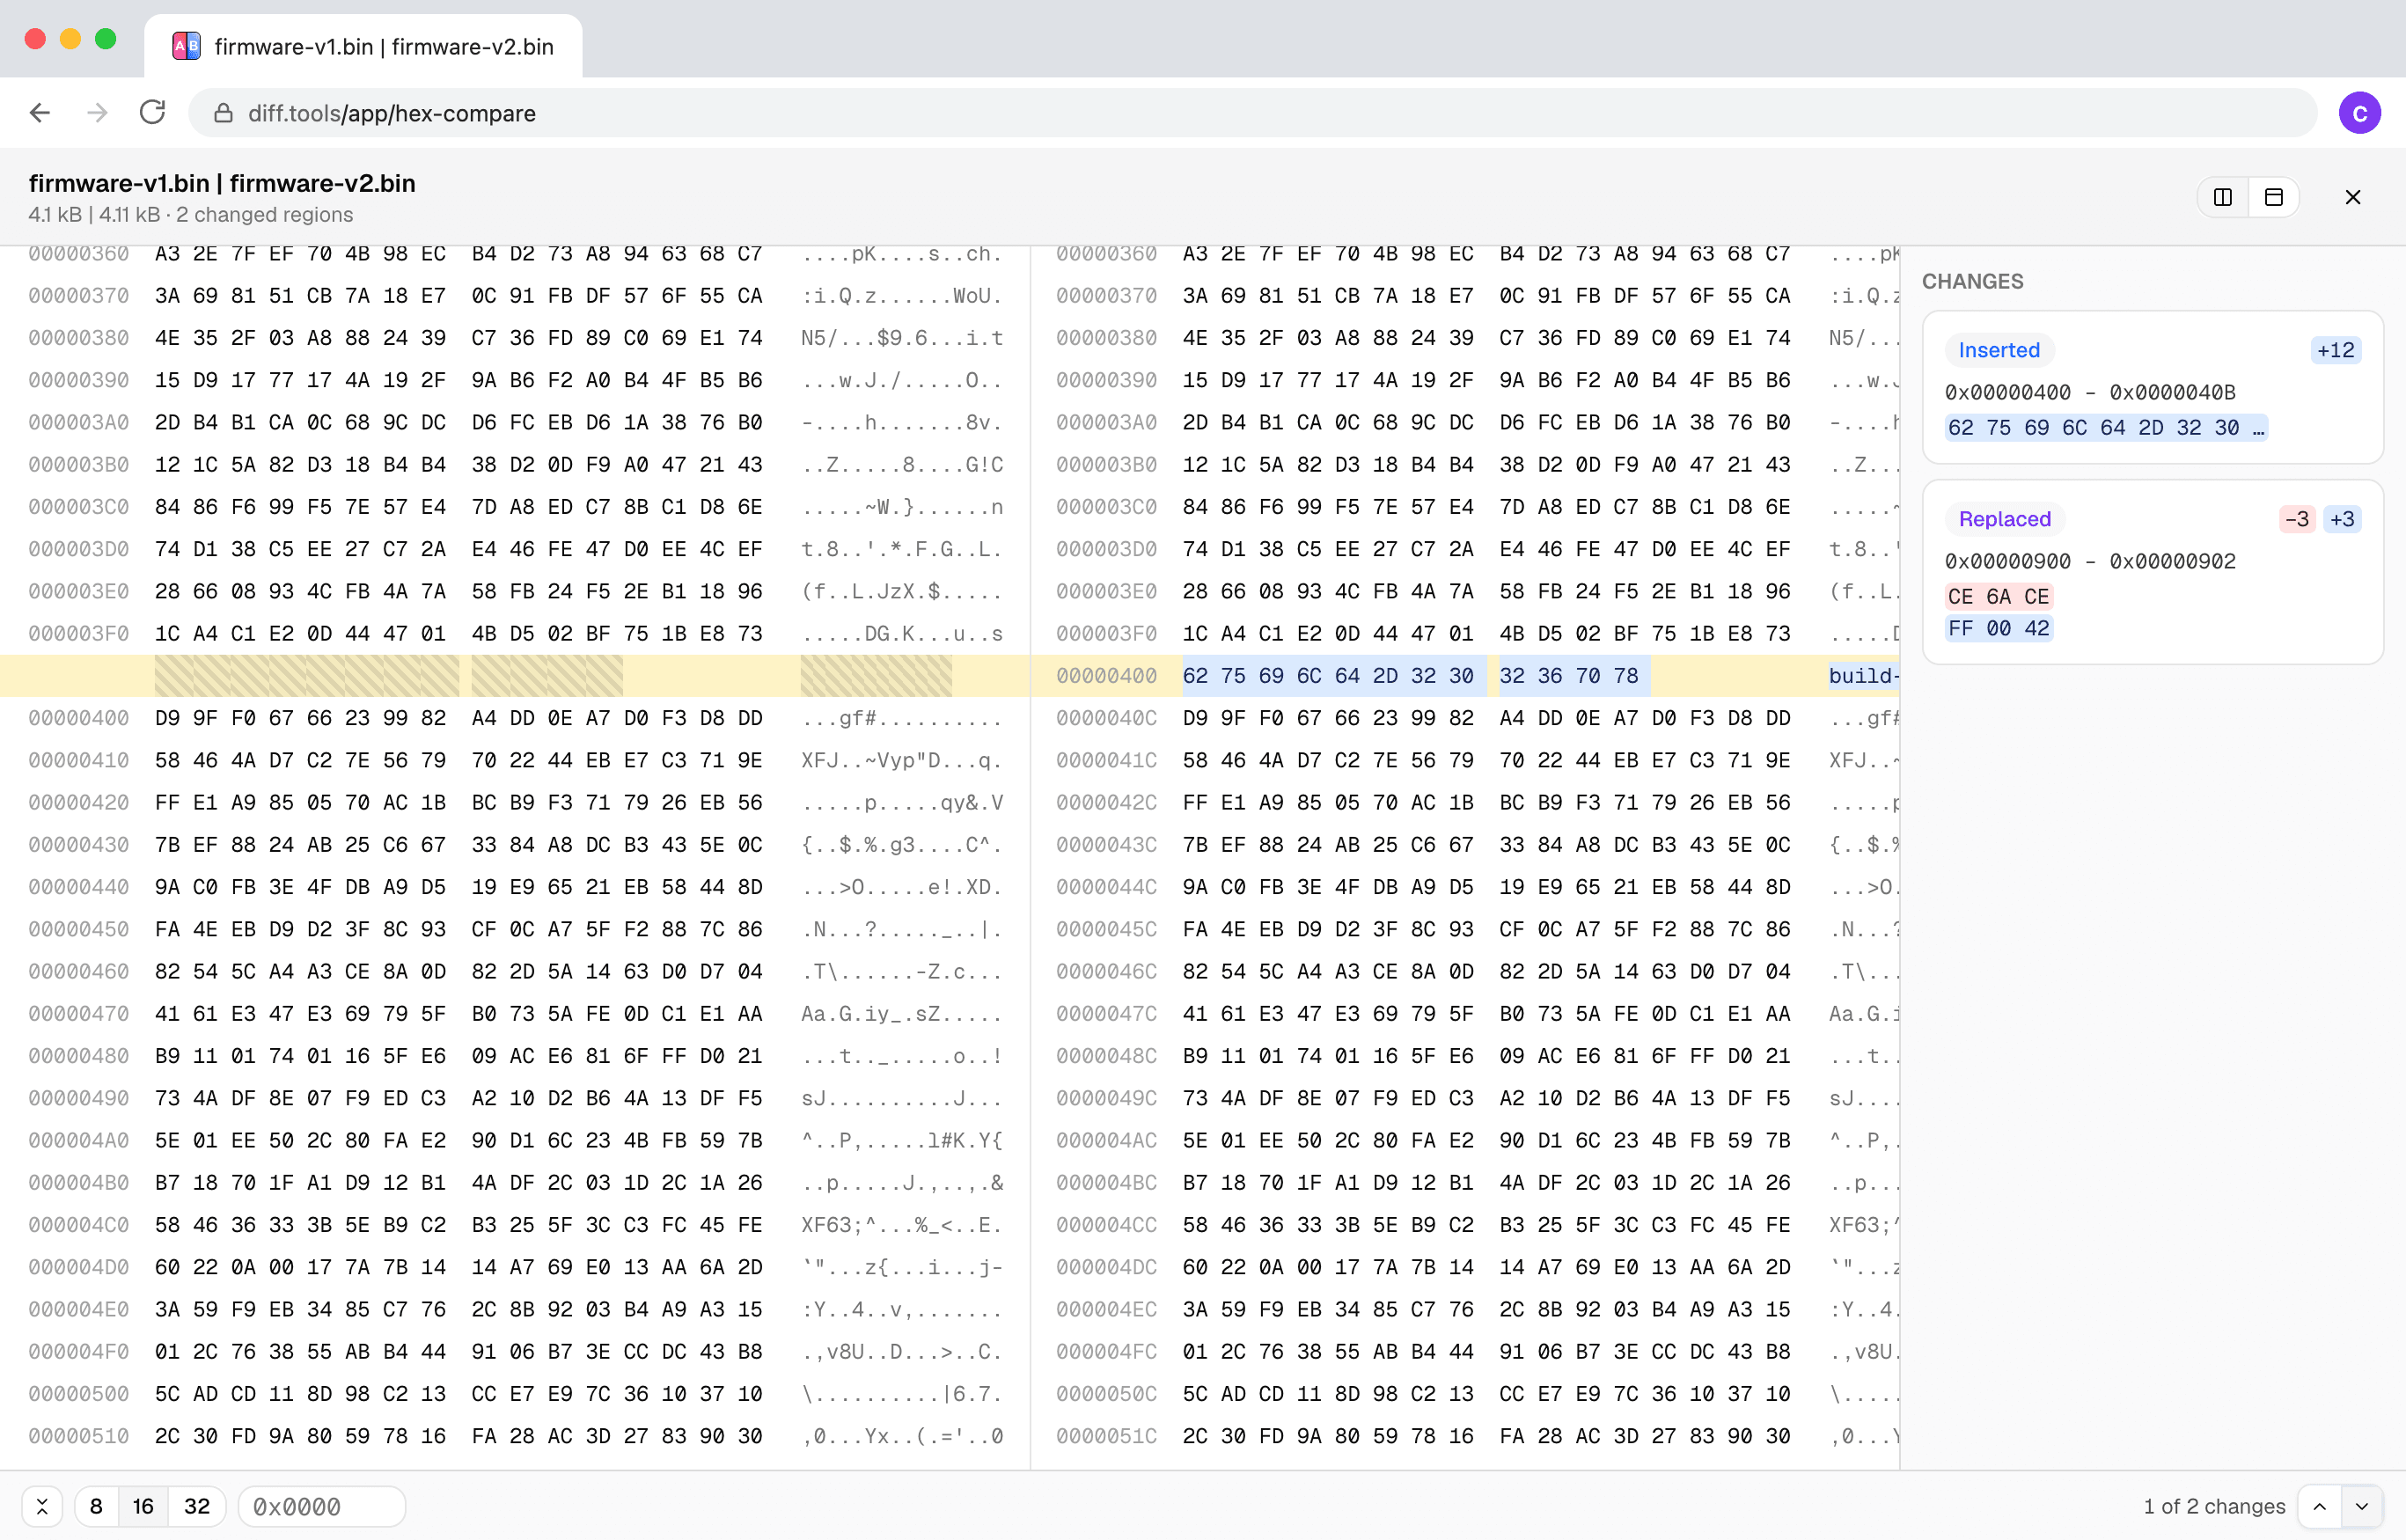Click left pane offset 00000400

pos(78,718)
